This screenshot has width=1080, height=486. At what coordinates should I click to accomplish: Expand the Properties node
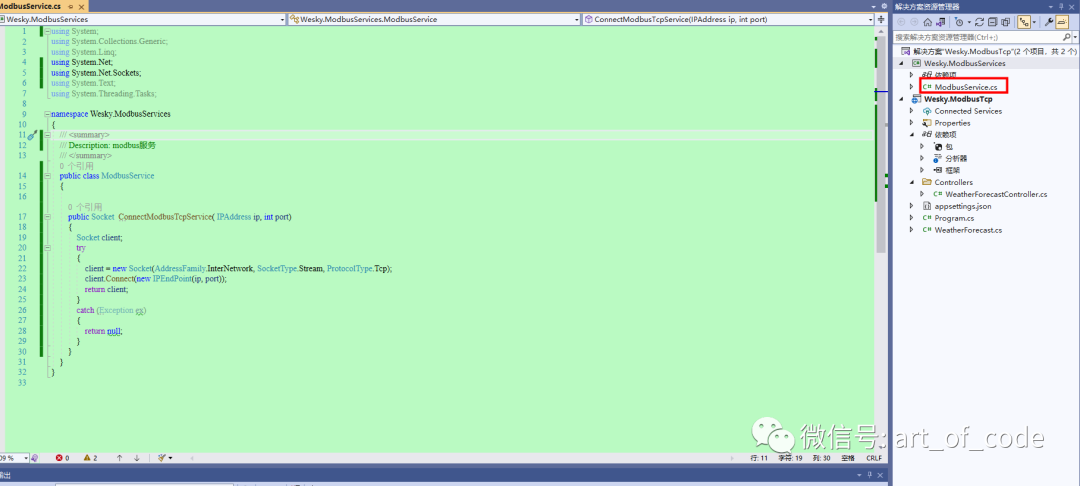coord(911,123)
